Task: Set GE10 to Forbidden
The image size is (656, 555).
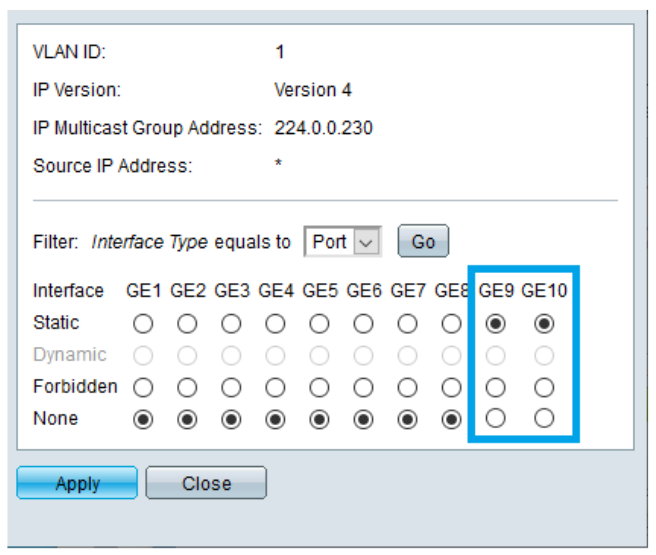Action: click(x=543, y=387)
